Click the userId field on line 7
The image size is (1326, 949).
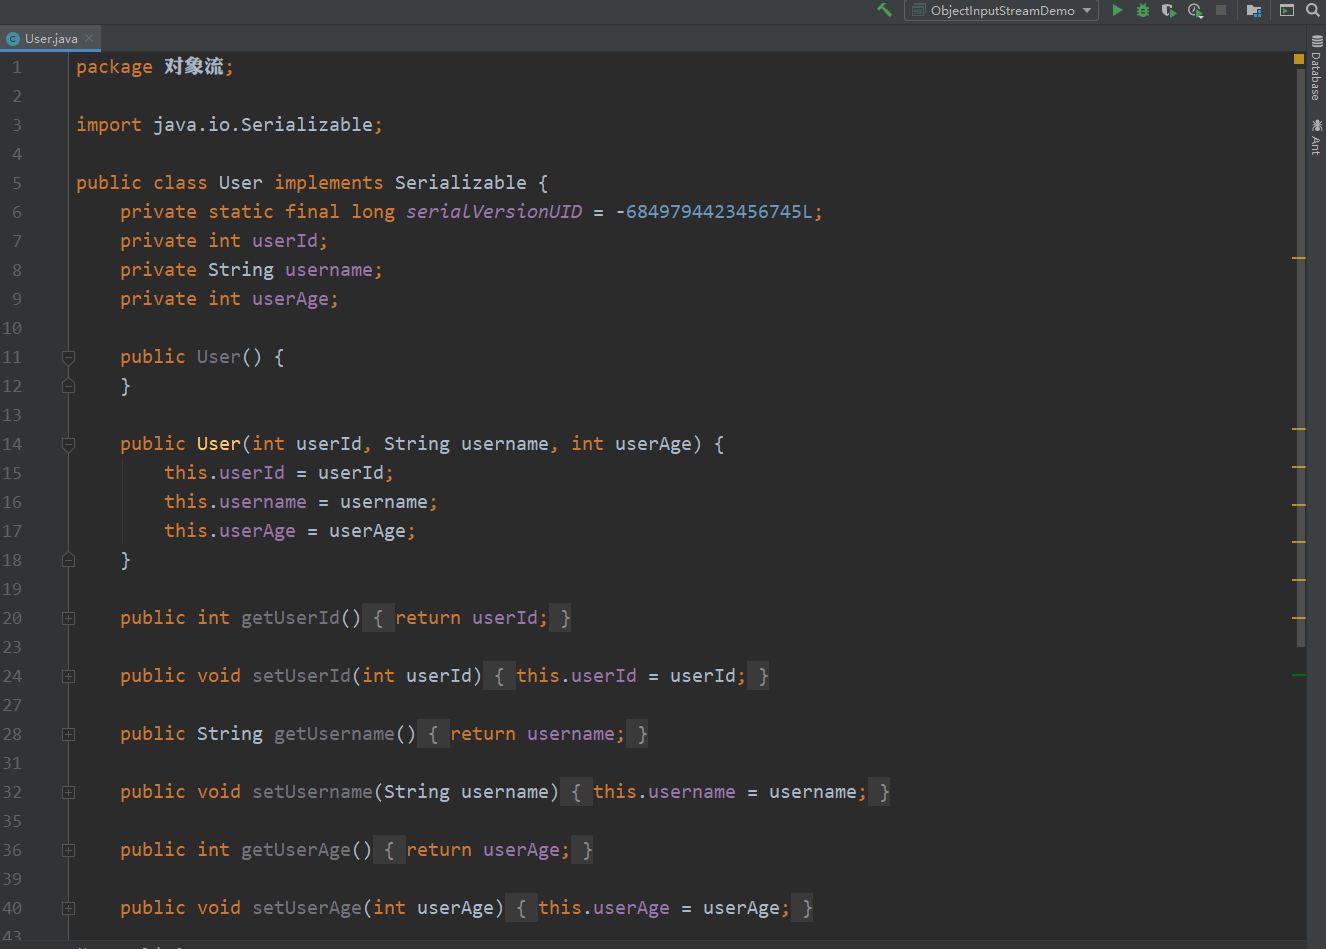(x=285, y=241)
